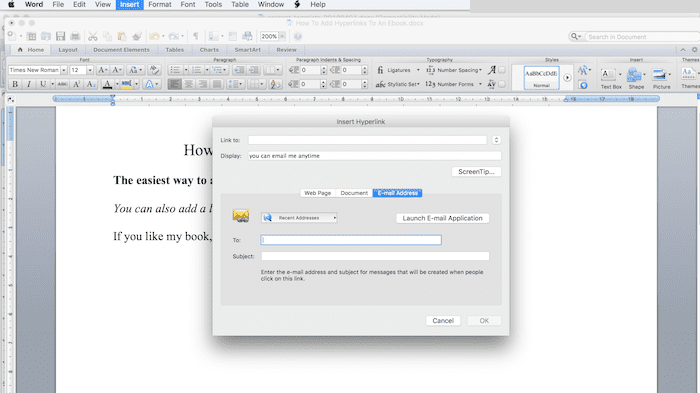Click the ScreenTip button
Image resolution: width=700 pixels, height=393 pixels.
tap(476, 171)
